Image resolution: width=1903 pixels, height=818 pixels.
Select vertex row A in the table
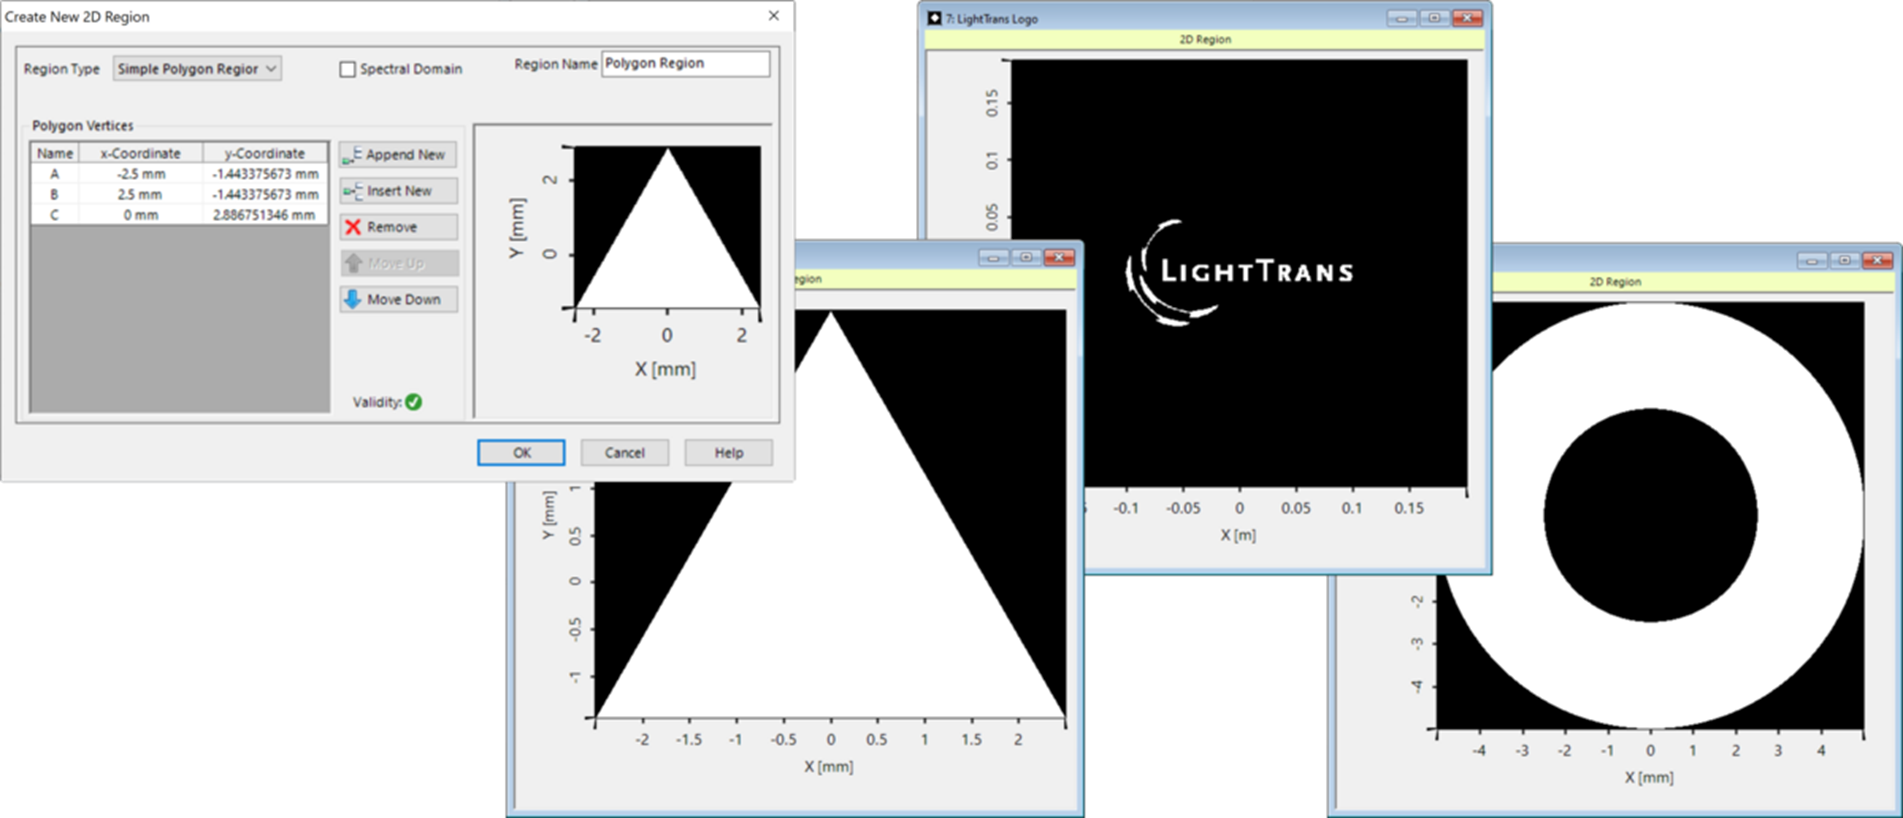point(178,174)
